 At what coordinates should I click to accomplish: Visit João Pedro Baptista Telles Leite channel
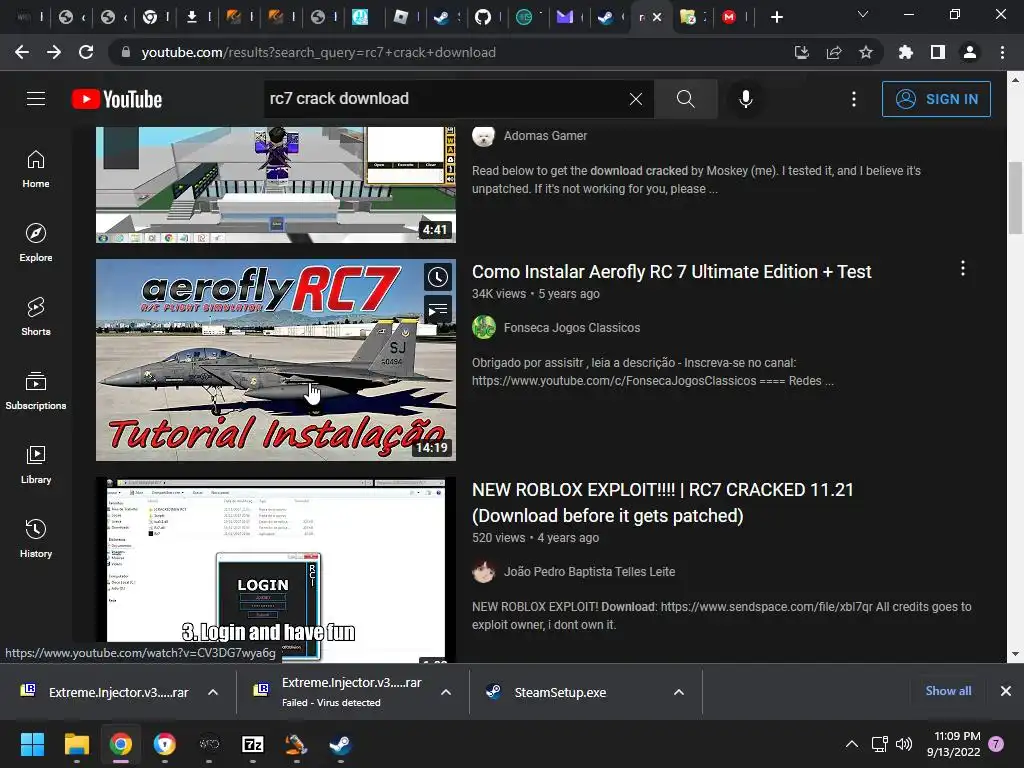[x=589, y=571]
